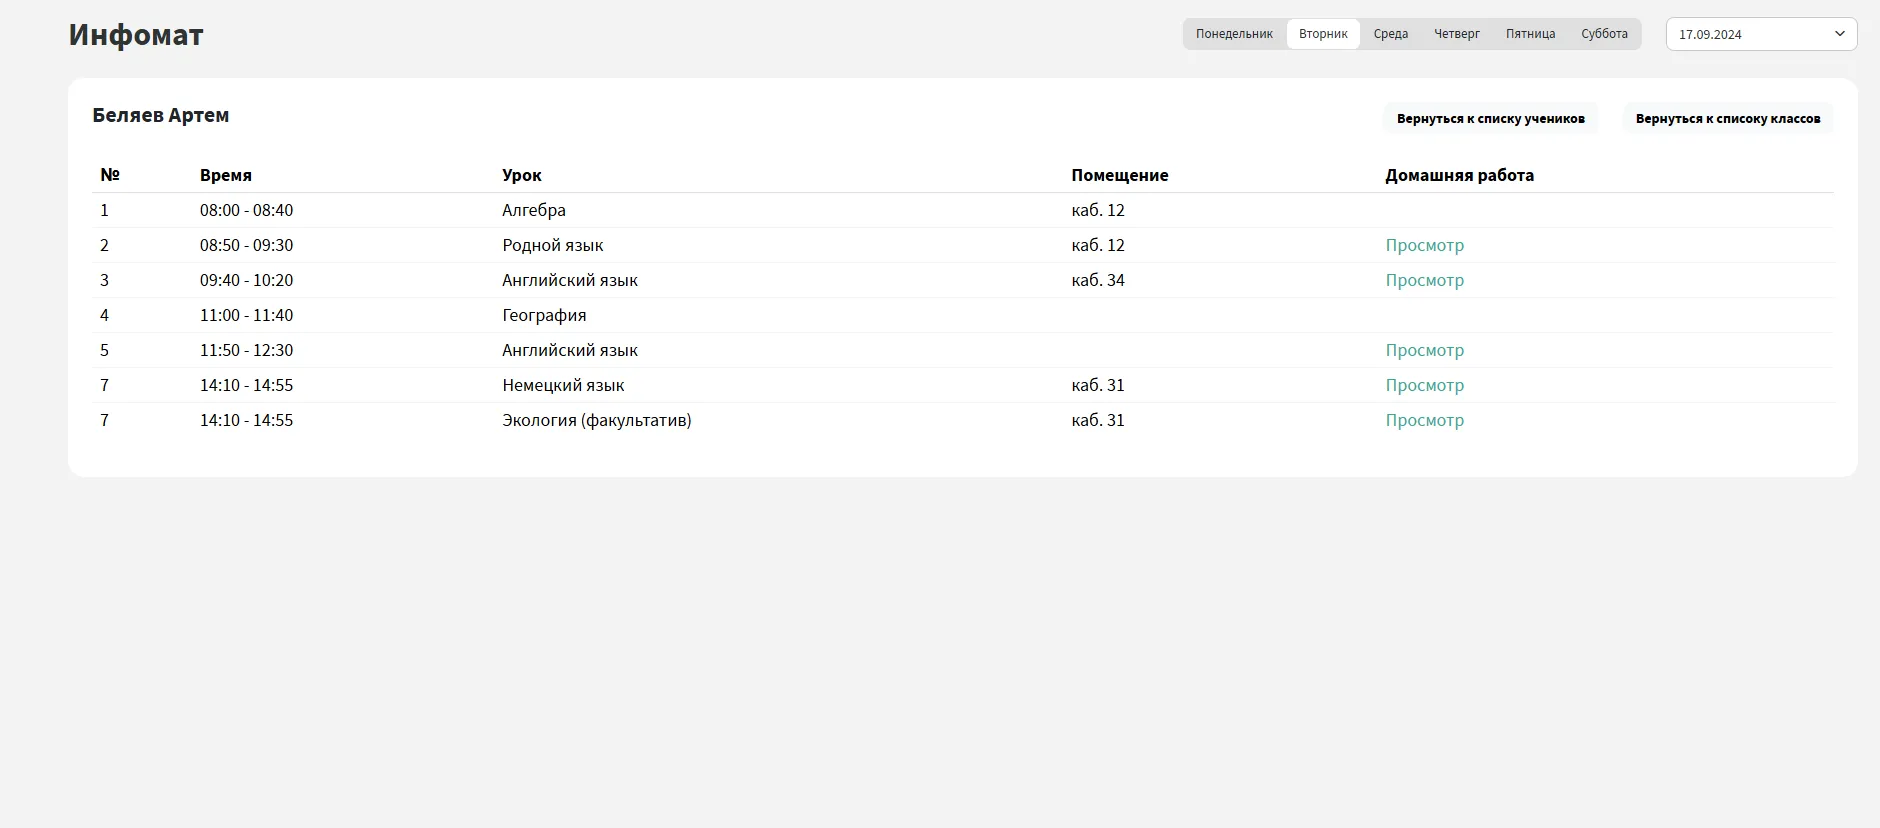Click the Домашняя работа column header
1880x828 pixels.
coord(1459,175)
